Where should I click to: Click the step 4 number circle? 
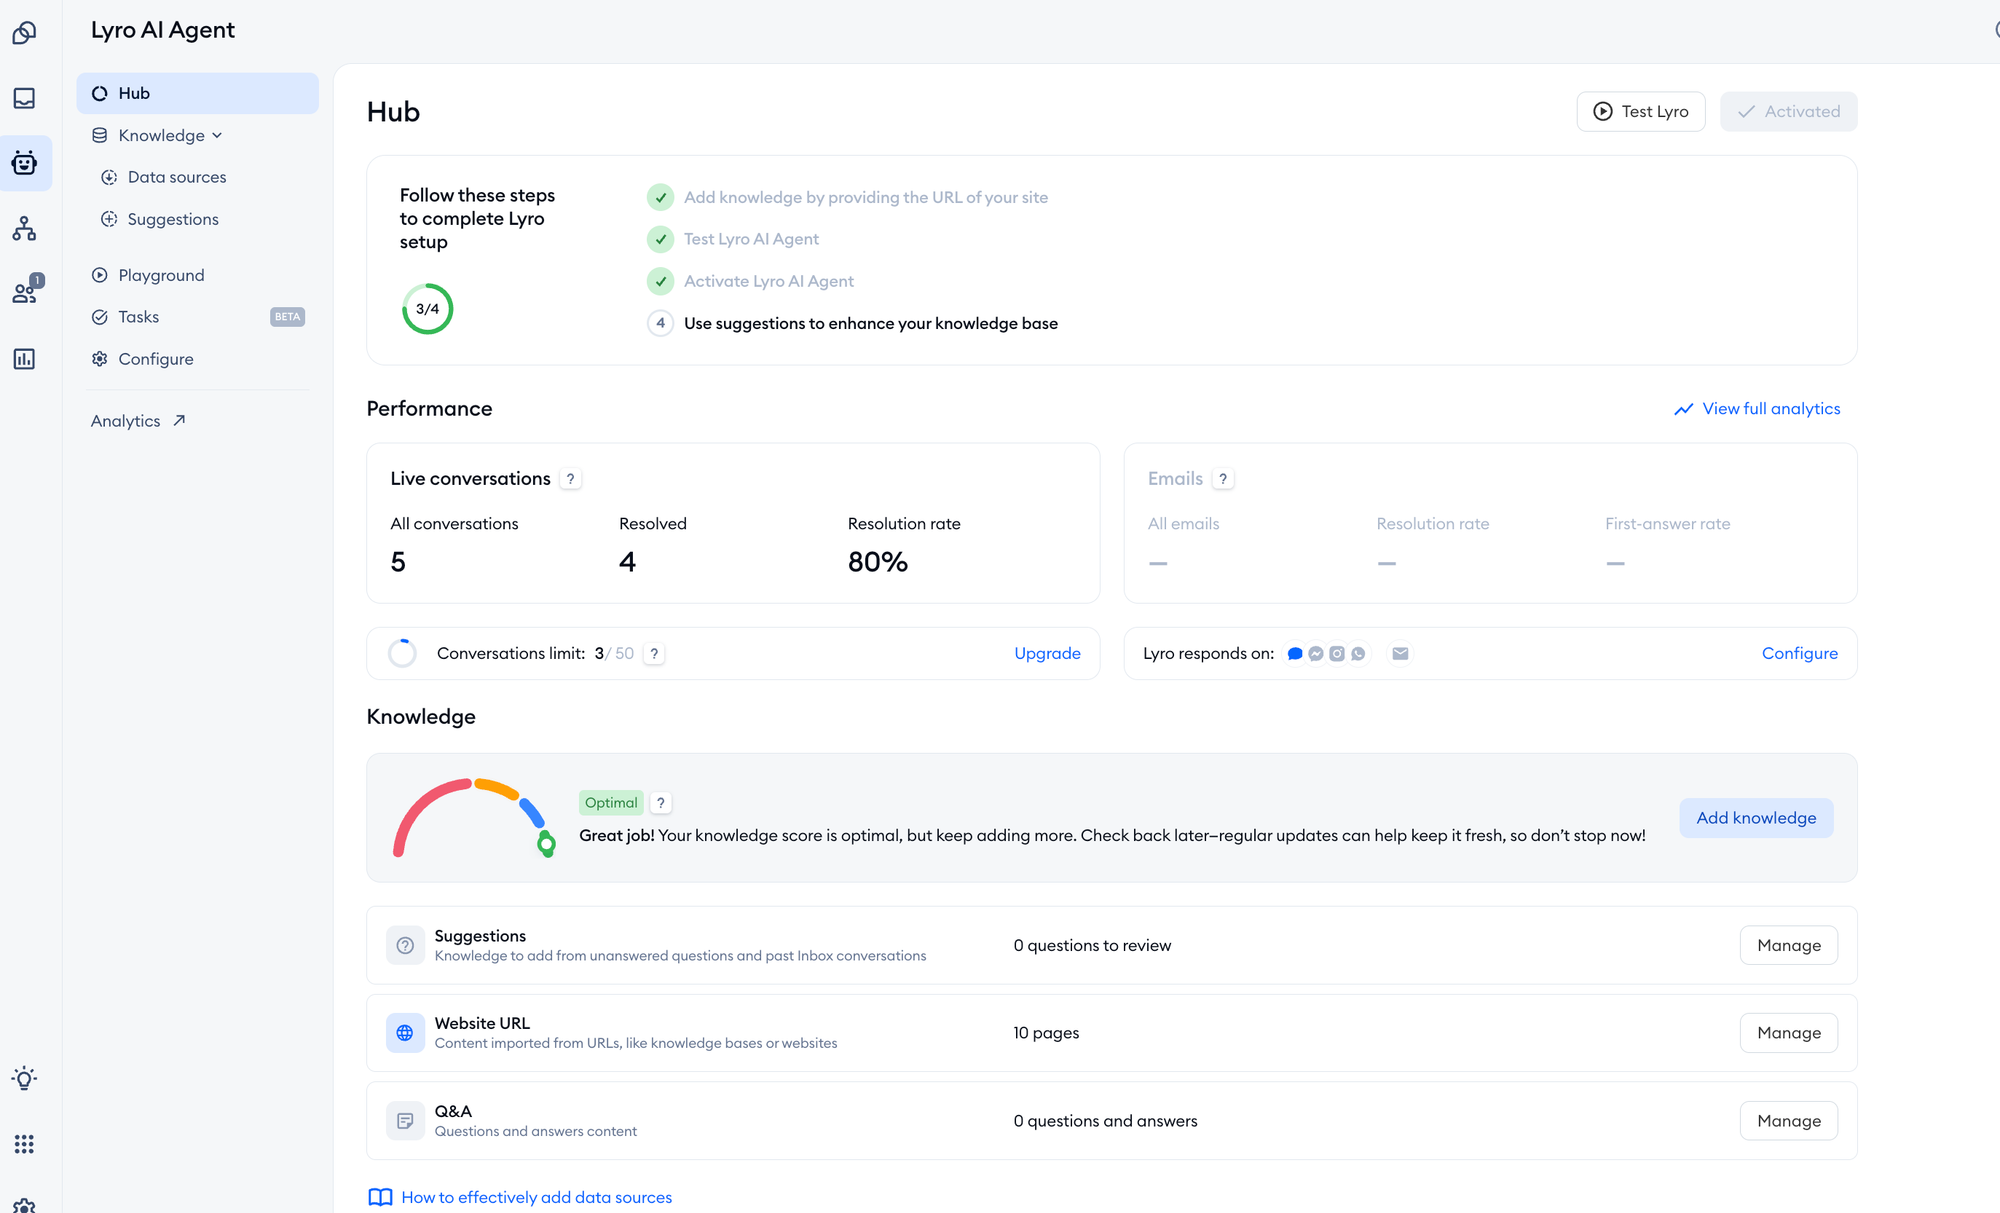(660, 323)
